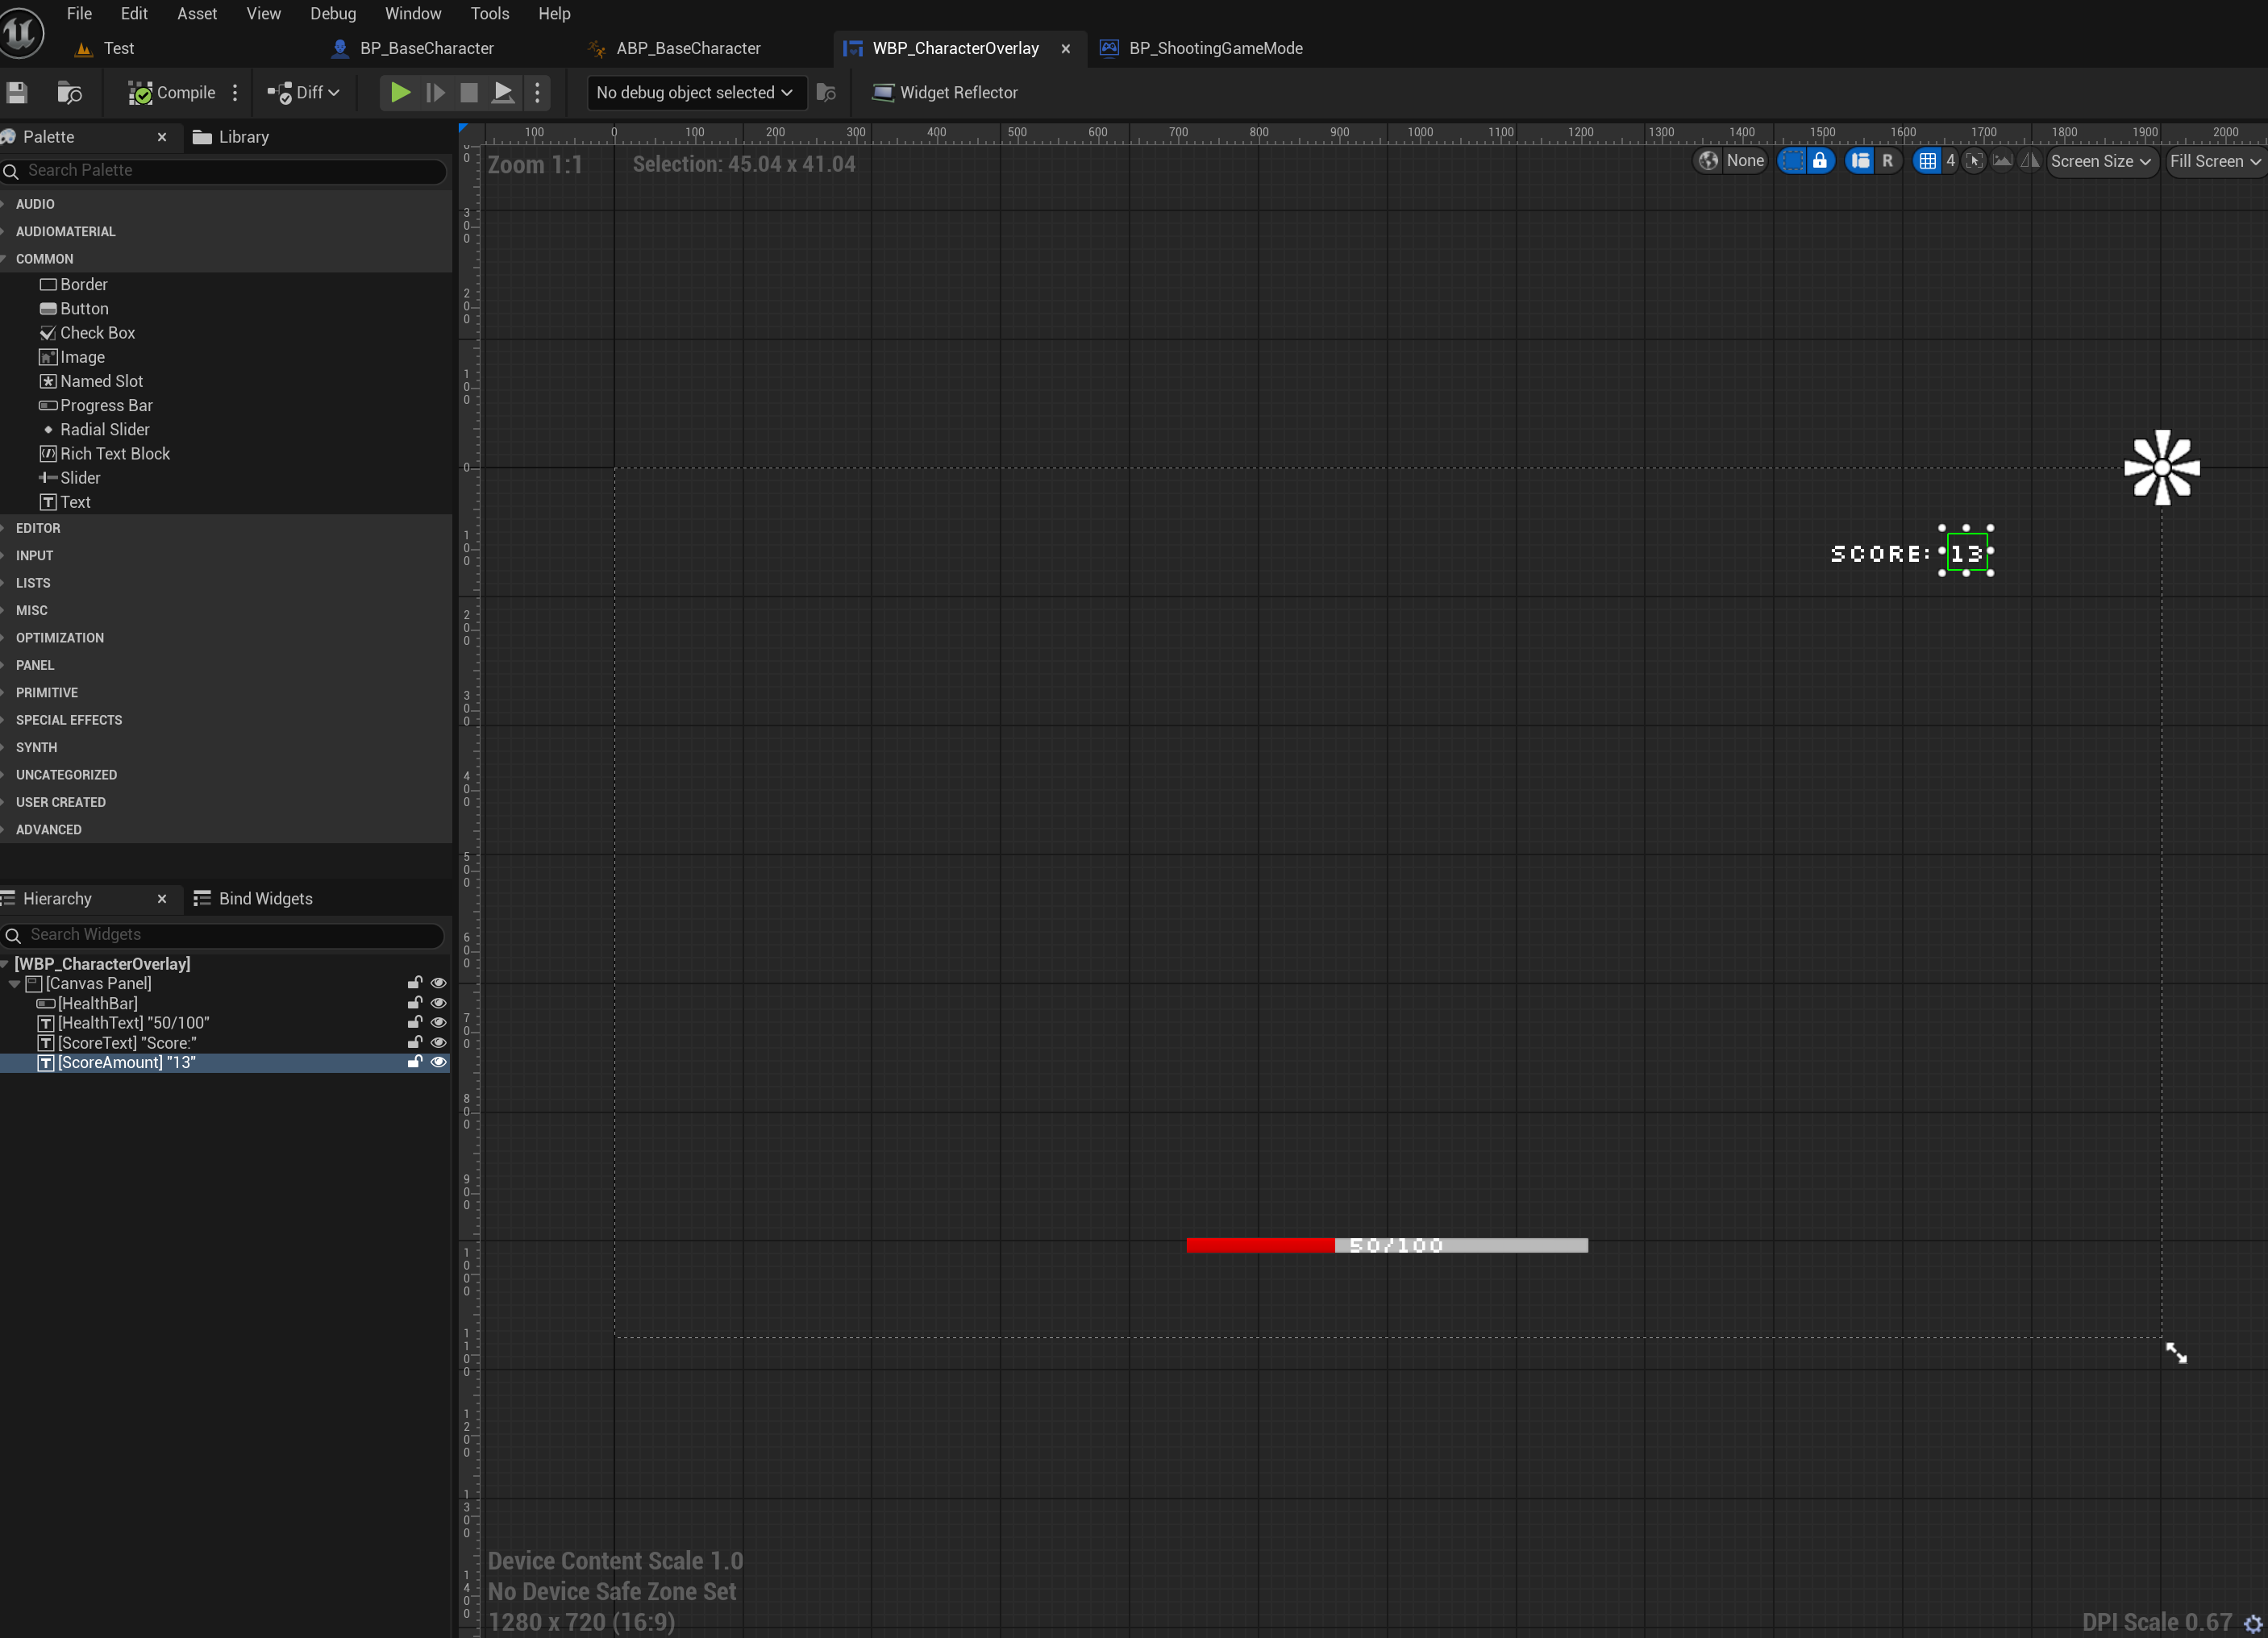Screen dimensions: 2268x1638
Task: Click the localization globe icon
Action: click(x=1709, y=161)
